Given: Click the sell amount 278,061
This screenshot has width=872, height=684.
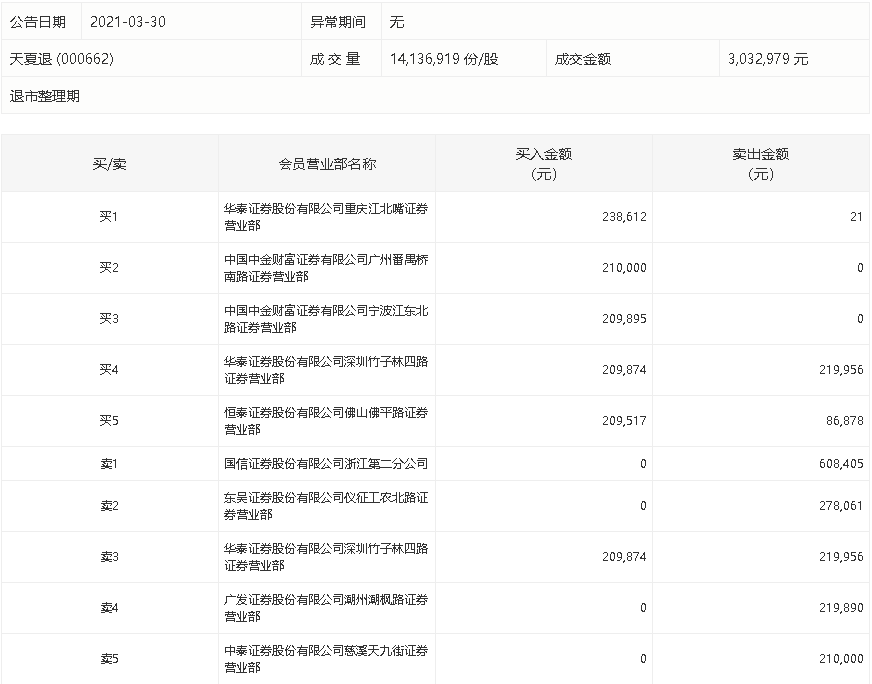Looking at the screenshot, I should click(841, 505).
